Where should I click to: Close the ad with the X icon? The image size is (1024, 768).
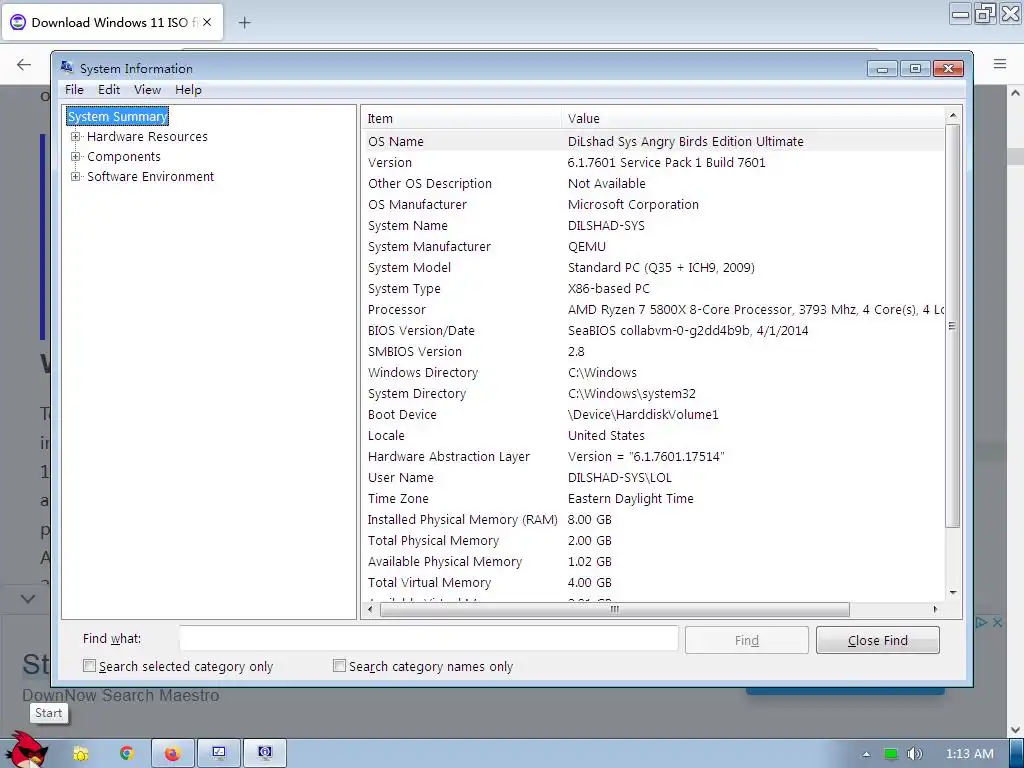(998, 623)
